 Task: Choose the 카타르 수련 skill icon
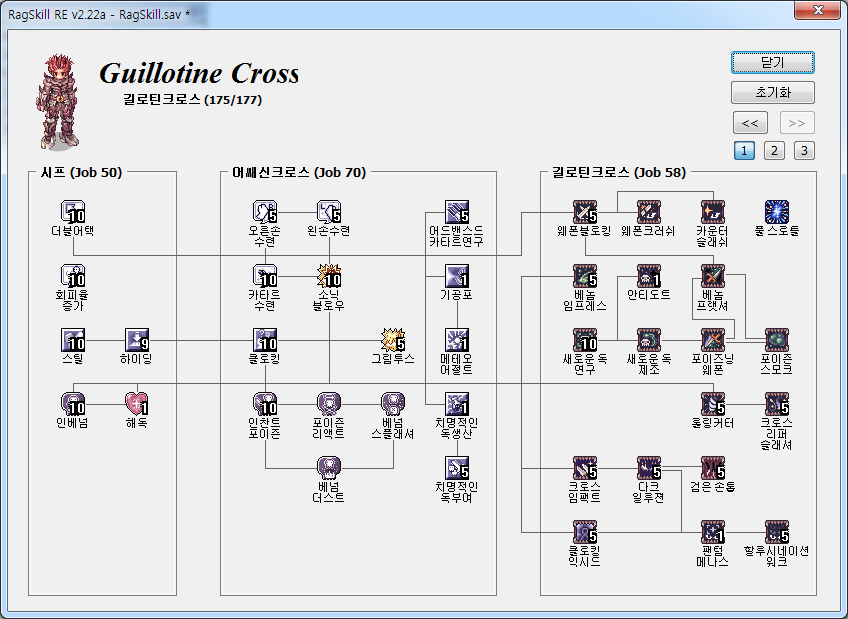point(265,276)
